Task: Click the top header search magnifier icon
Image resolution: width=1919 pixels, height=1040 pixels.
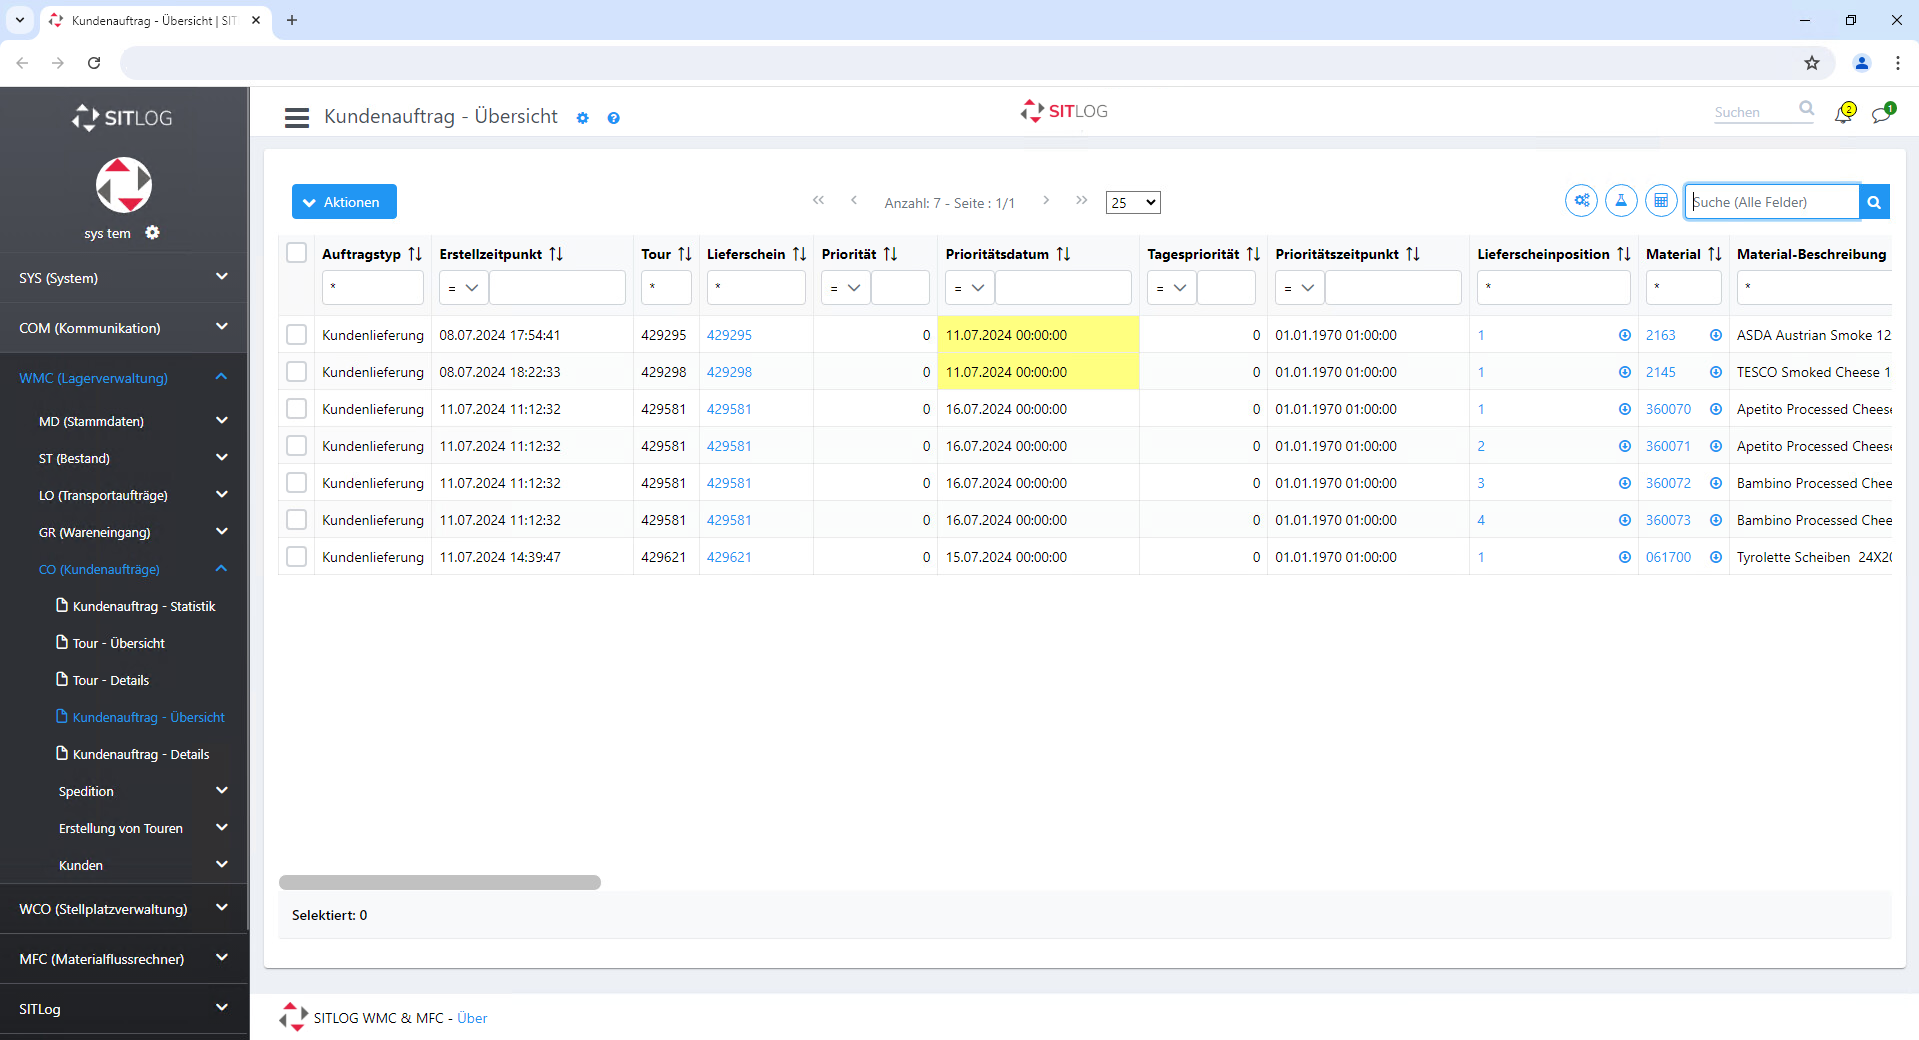Action: point(1806,109)
